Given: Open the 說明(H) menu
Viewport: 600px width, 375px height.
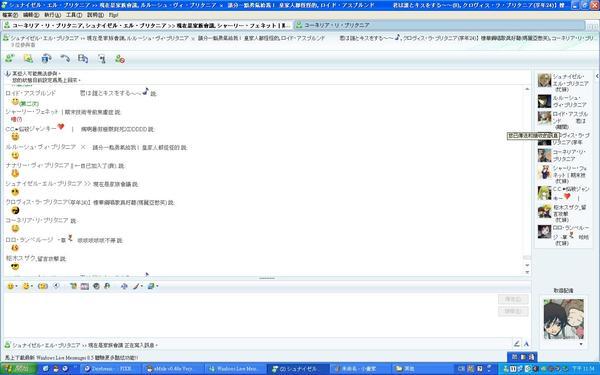Looking at the screenshot, I should pyautogui.click(x=95, y=15).
